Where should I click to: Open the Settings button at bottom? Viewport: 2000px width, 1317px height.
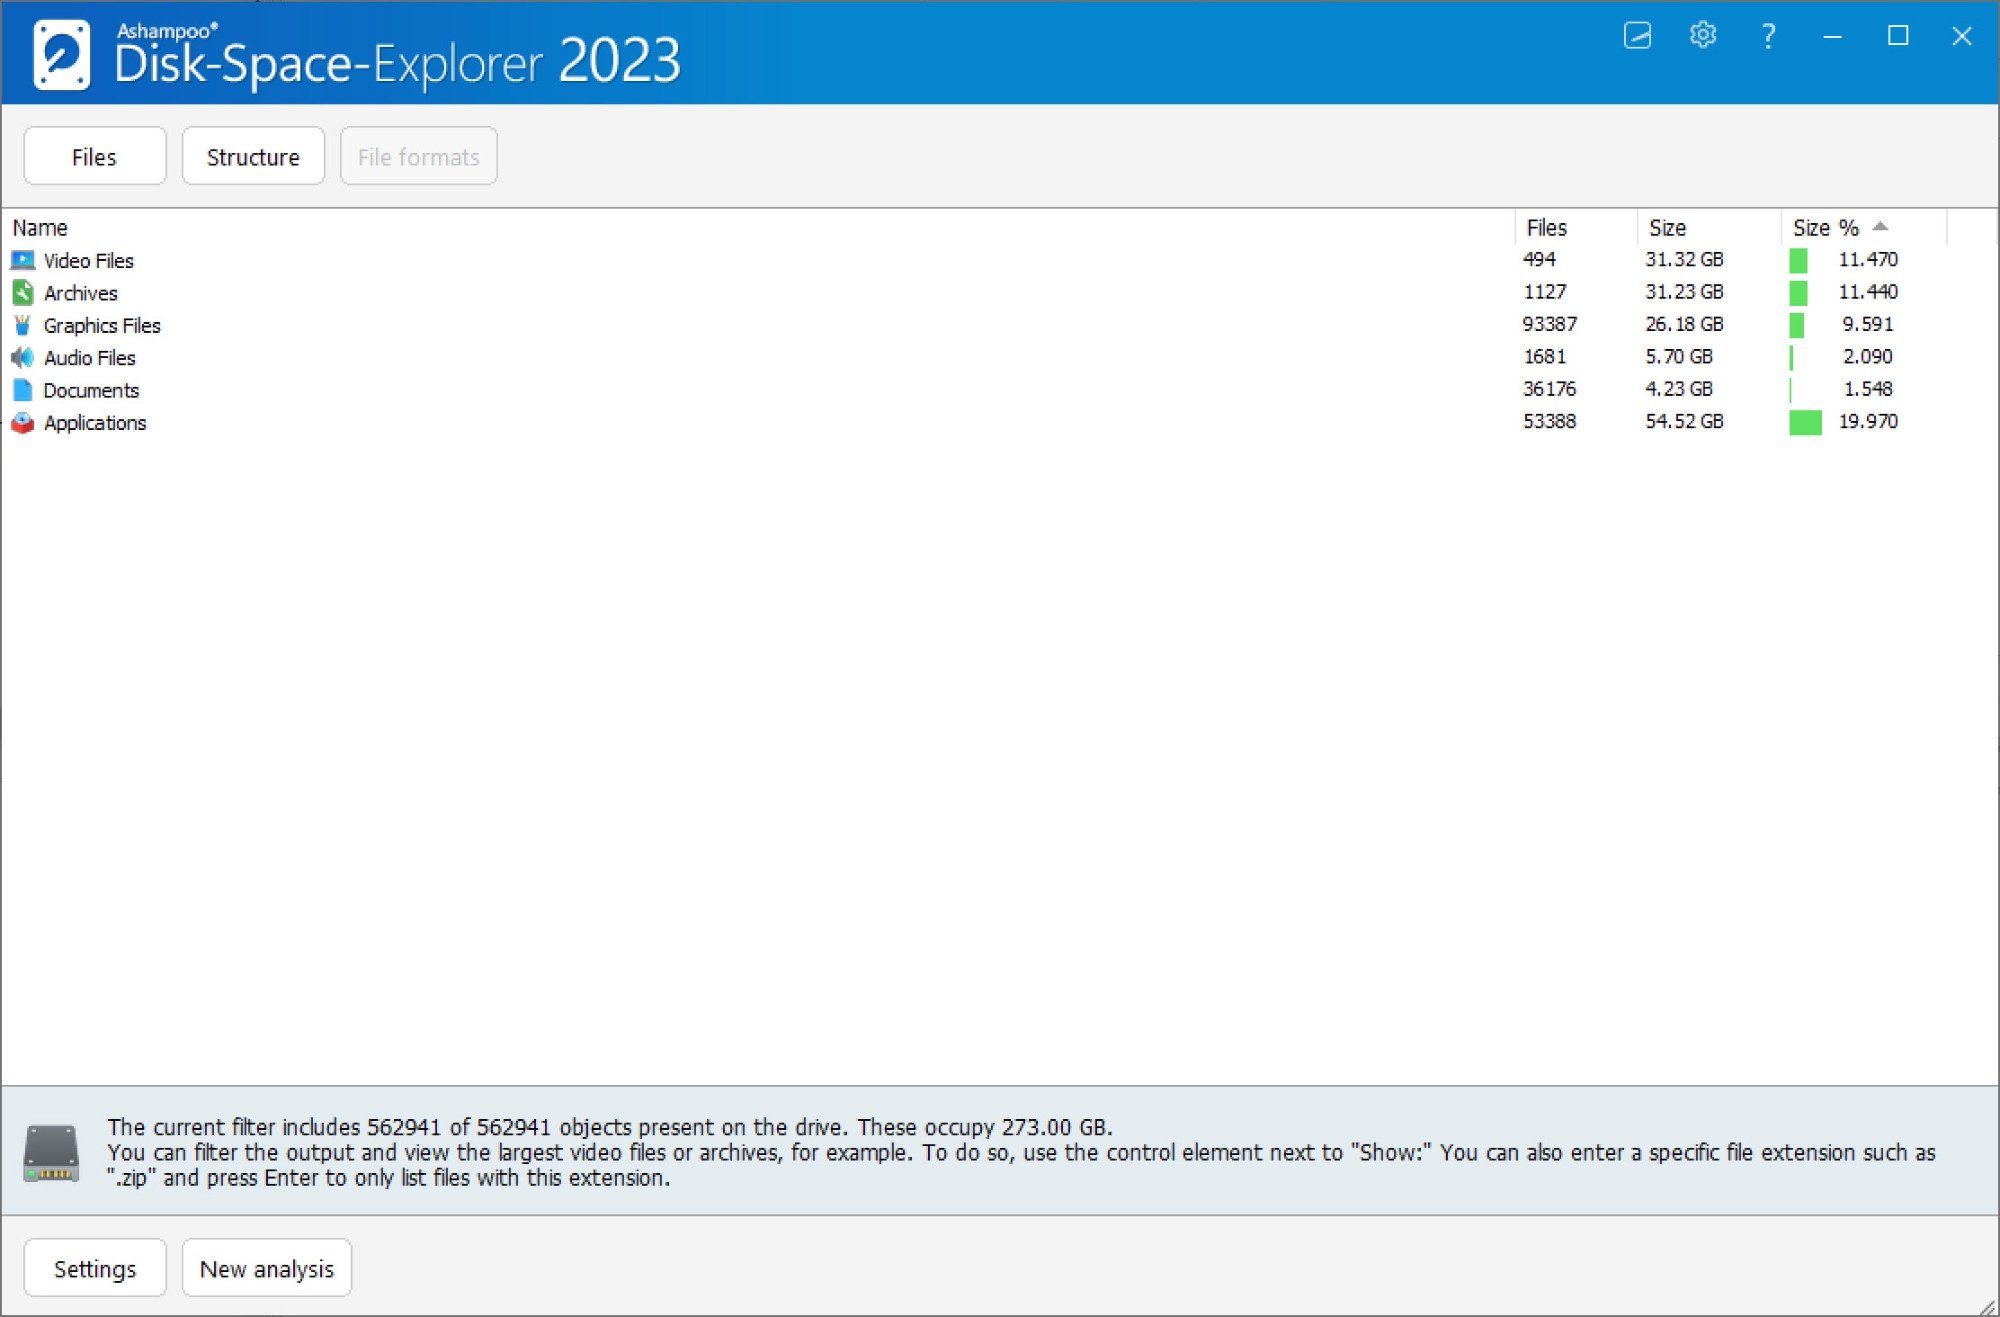(x=94, y=1269)
